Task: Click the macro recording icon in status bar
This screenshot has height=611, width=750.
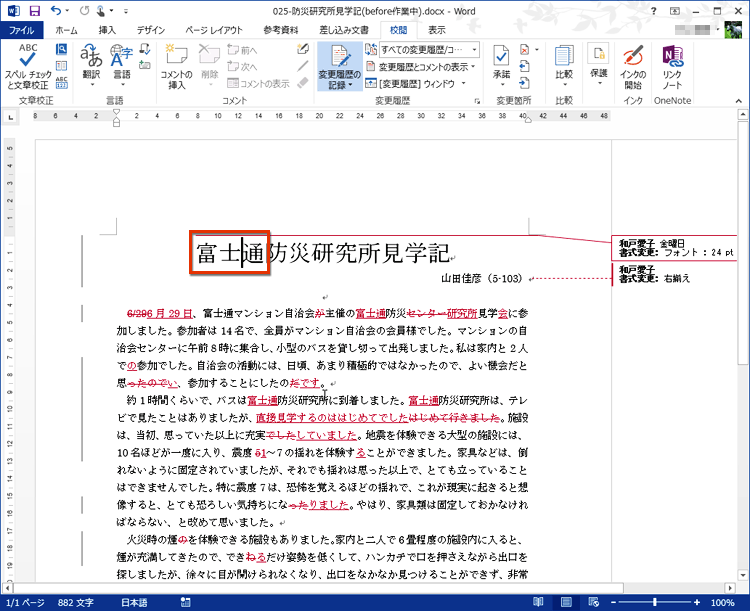Action: pos(186,602)
